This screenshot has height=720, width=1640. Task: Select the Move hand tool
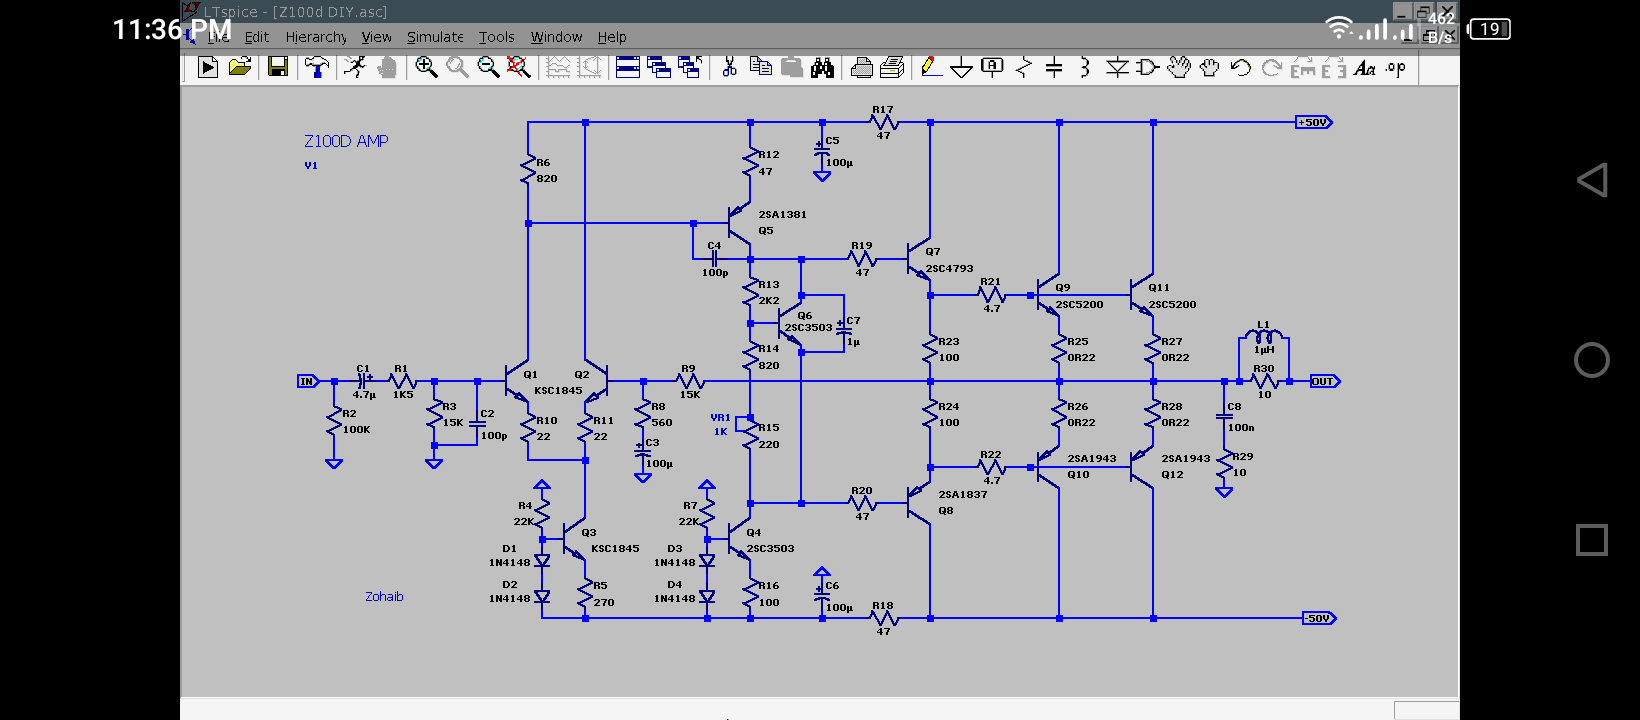[1179, 67]
